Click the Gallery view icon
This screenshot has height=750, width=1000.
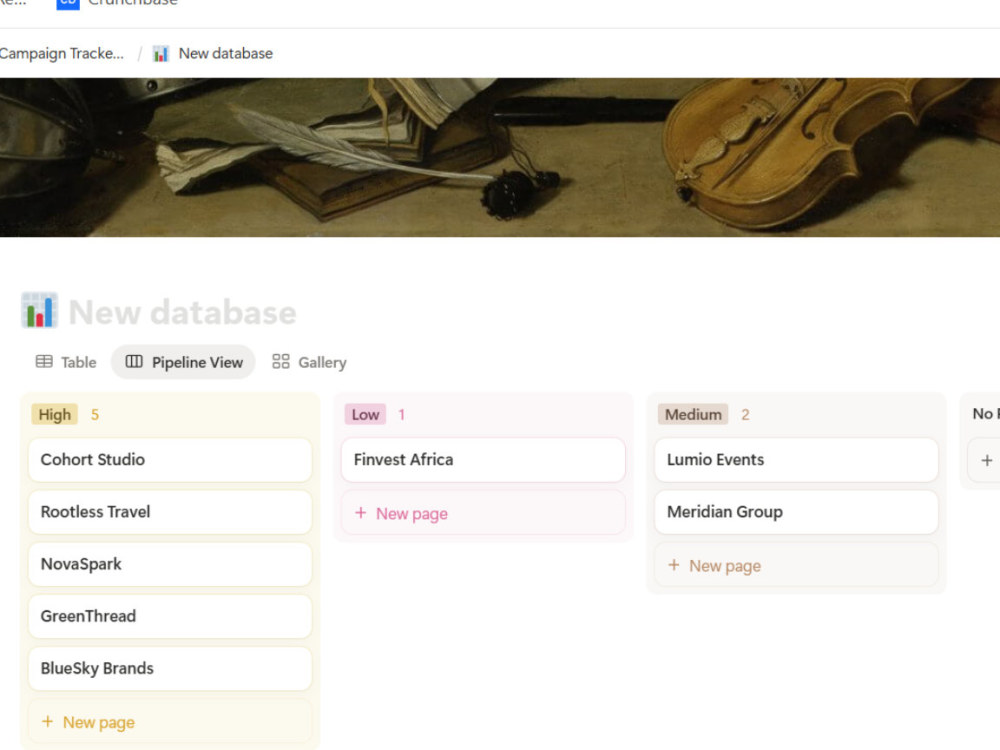point(281,362)
